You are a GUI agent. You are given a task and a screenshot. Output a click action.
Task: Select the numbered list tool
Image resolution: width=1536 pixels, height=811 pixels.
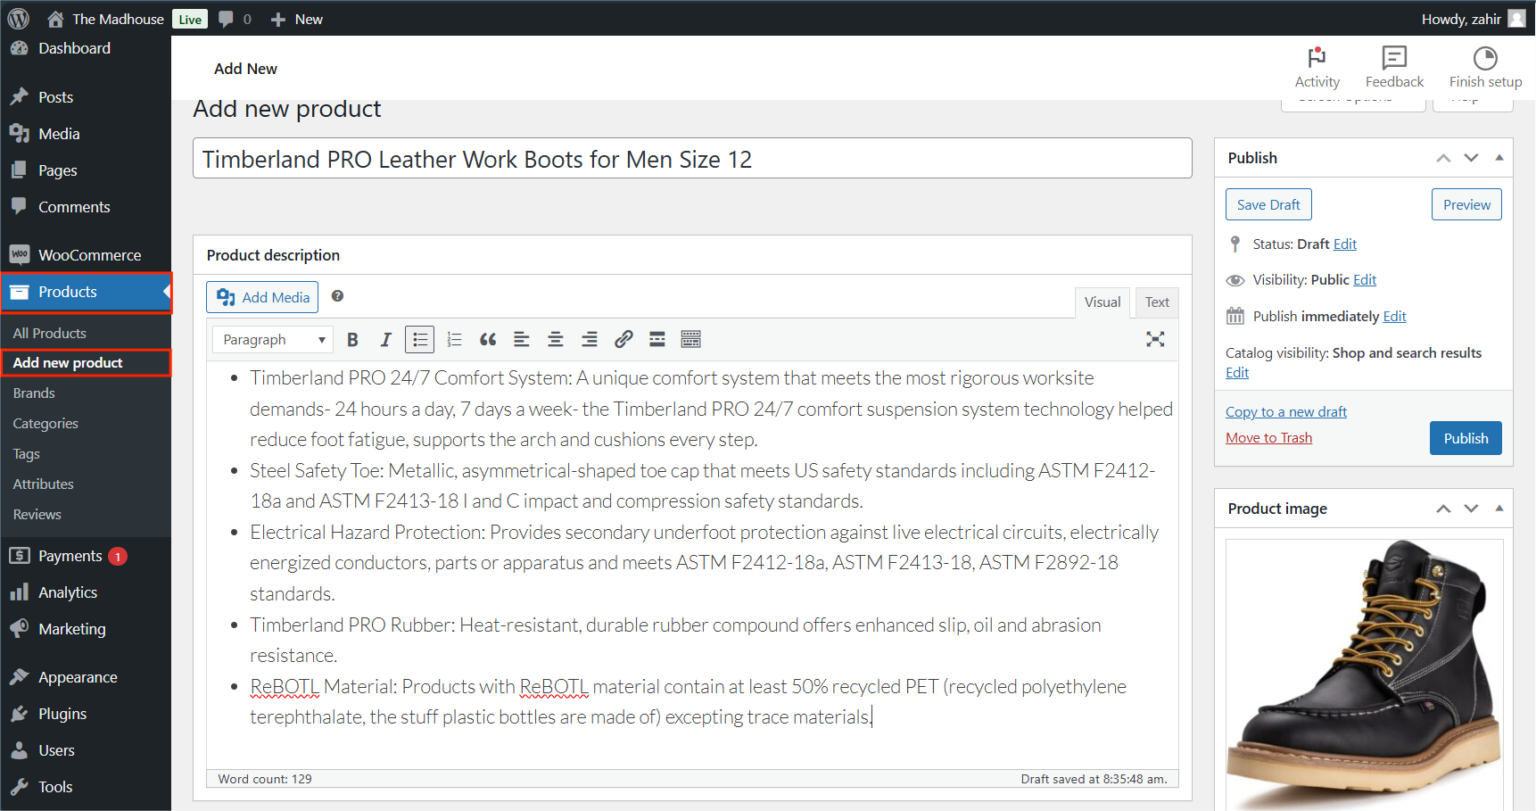[x=454, y=339]
